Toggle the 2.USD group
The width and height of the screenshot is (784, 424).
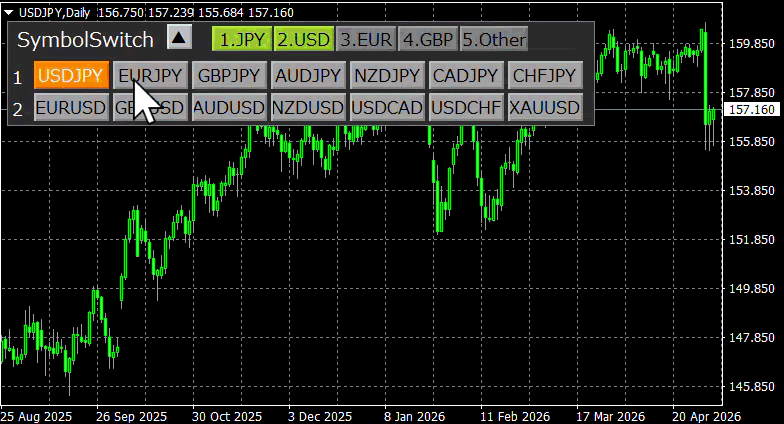[x=304, y=40]
